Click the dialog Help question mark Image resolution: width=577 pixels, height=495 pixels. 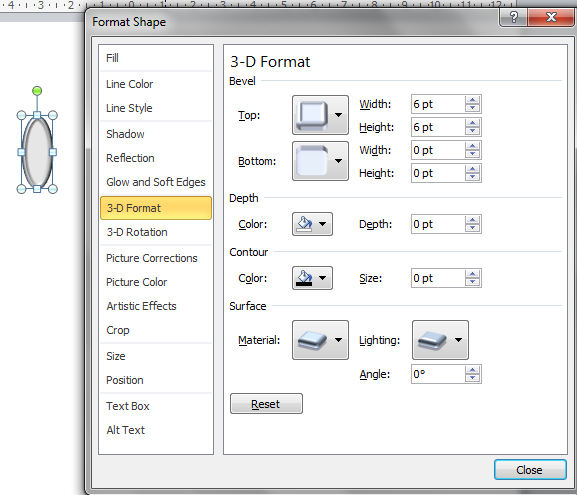pyautogui.click(x=513, y=17)
